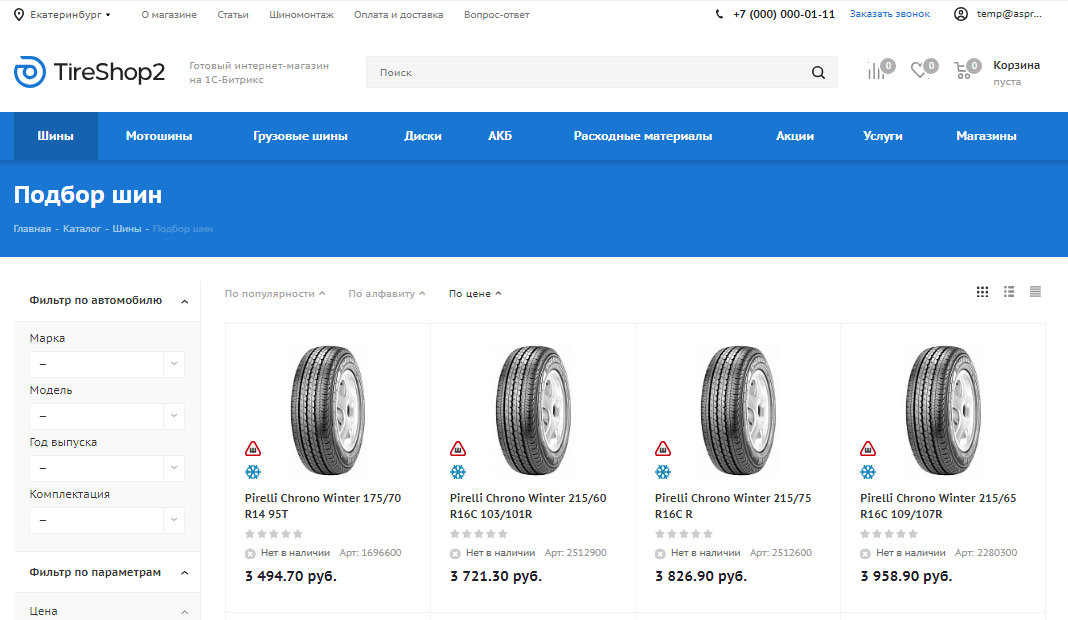Collapse the Цена filter section
This screenshot has width=1068, height=620.
(x=185, y=612)
